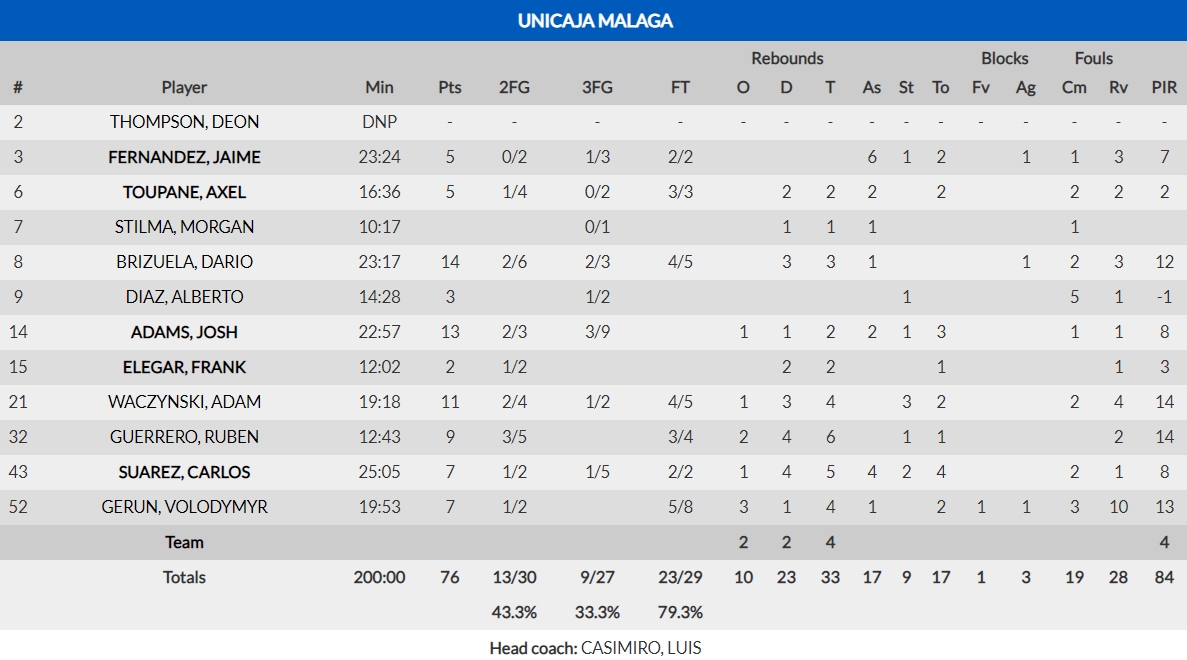Select WACZYNSKI, ADAM in the table

[184, 402]
